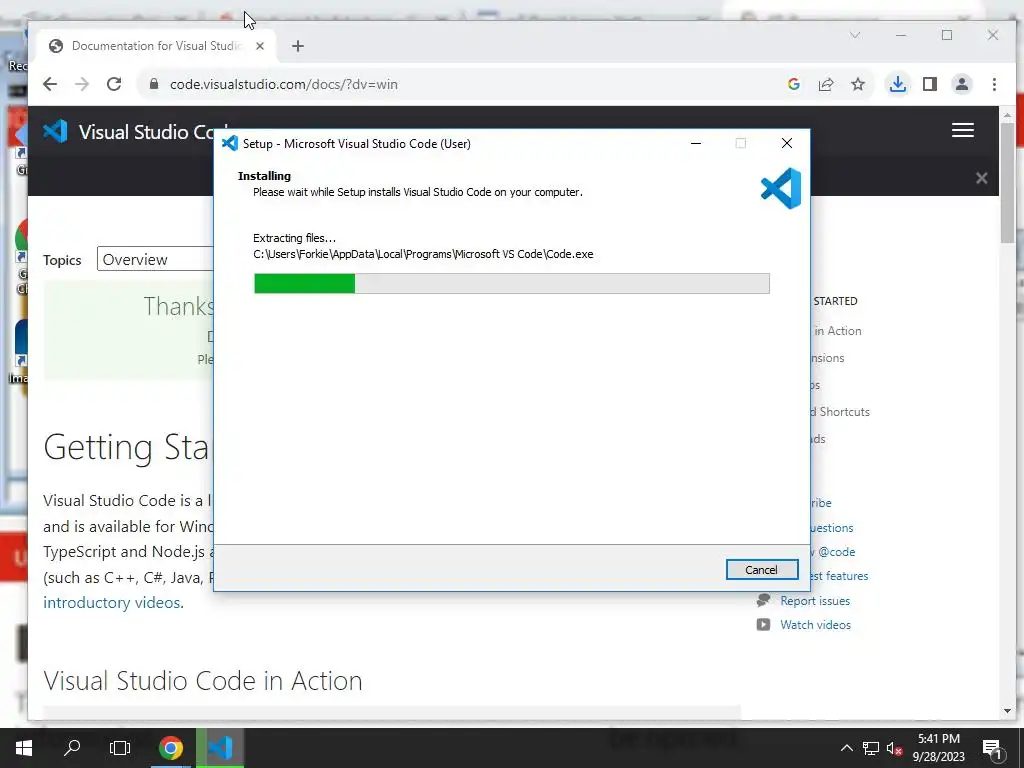Click the address bar URL code.visualstudio.com
Screen dimensions: 1024x768
coord(283,84)
